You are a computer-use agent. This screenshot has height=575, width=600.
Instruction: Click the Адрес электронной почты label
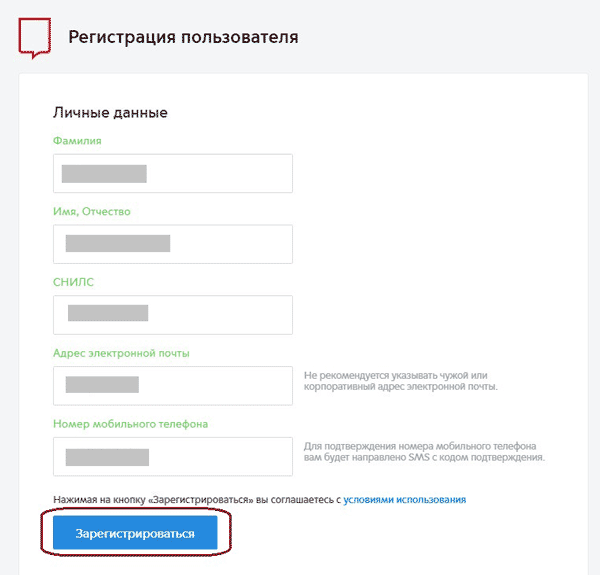(121, 353)
